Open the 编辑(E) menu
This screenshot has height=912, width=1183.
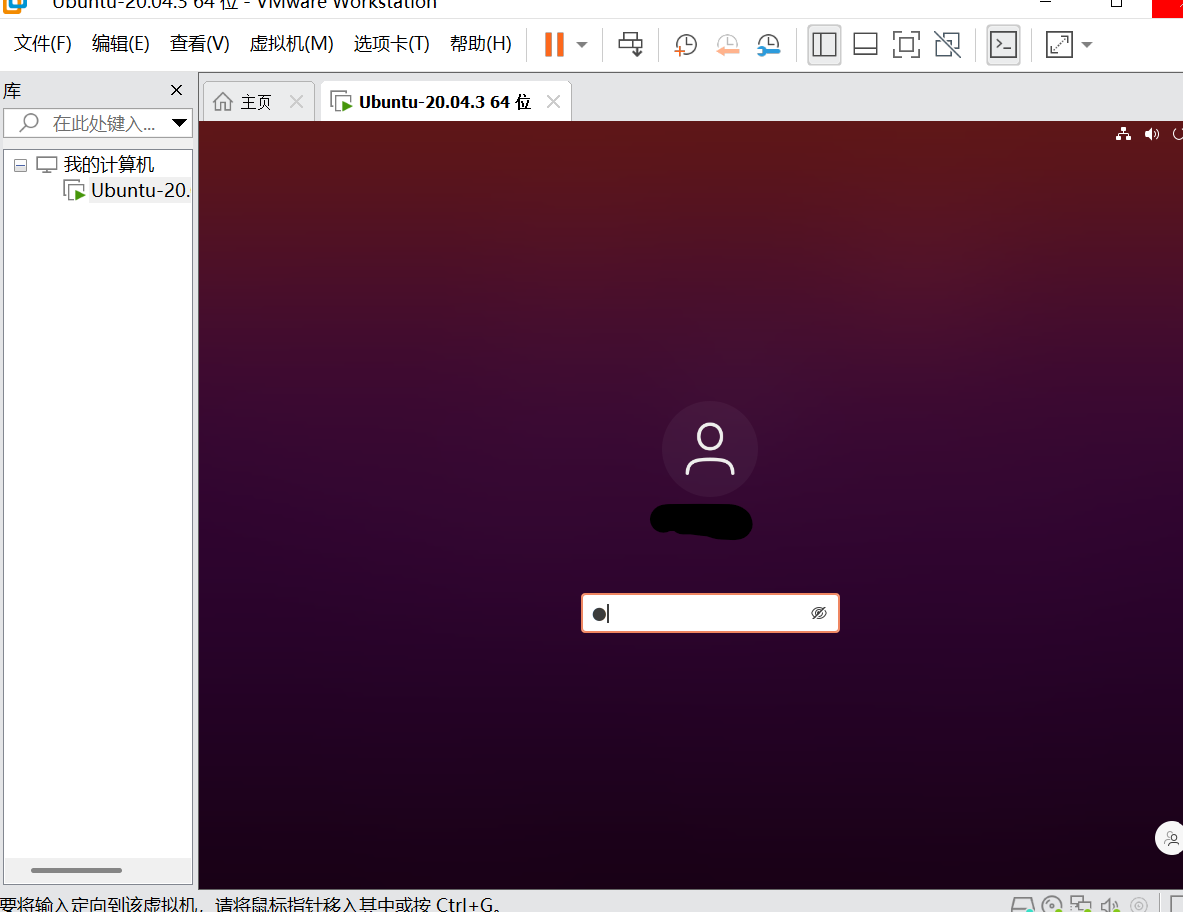[121, 44]
